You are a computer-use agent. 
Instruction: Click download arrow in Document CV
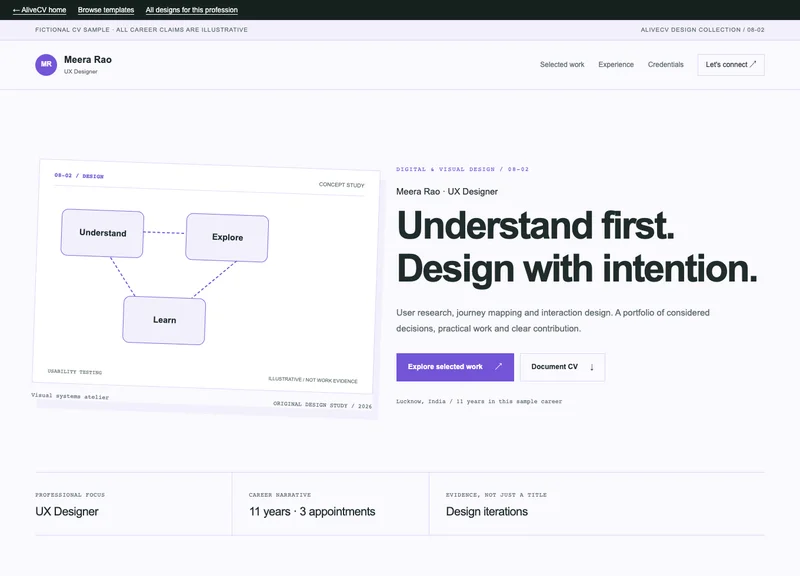click(x=592, y=367)
